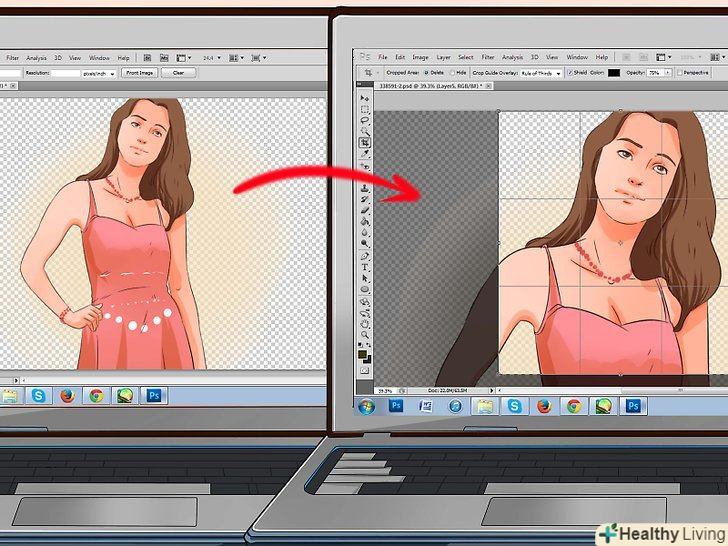
Task: Click the Front Image button
Action: [x=140, y=73]
